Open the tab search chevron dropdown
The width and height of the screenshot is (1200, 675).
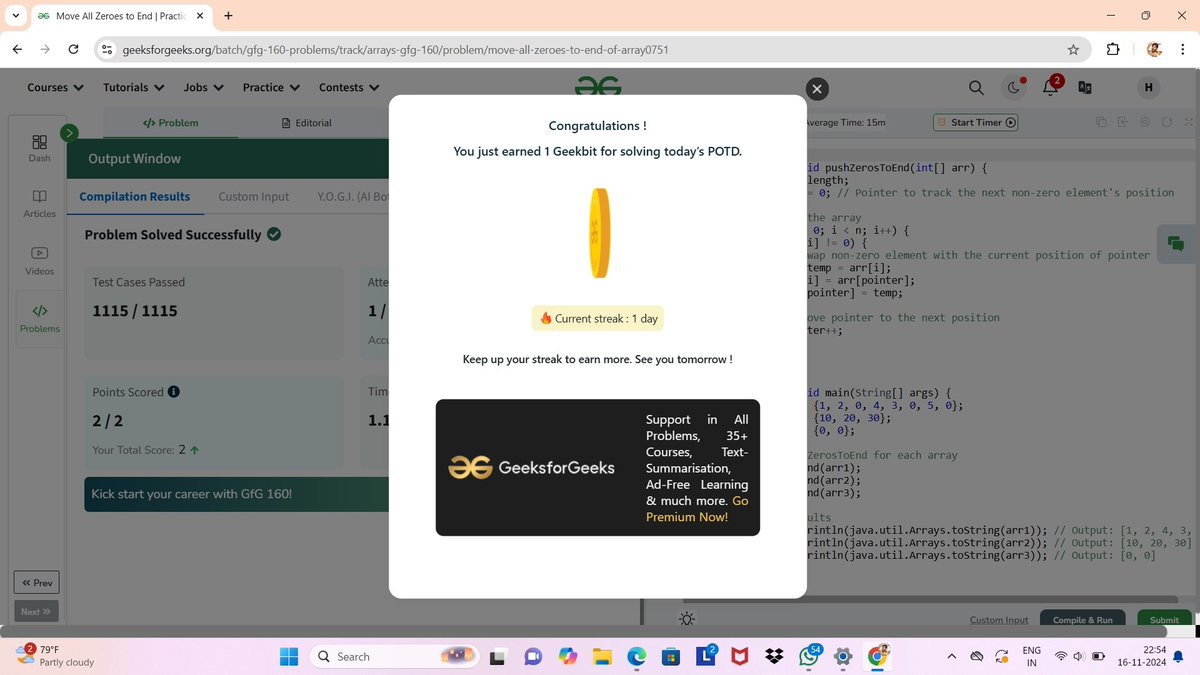click(16, 15)
